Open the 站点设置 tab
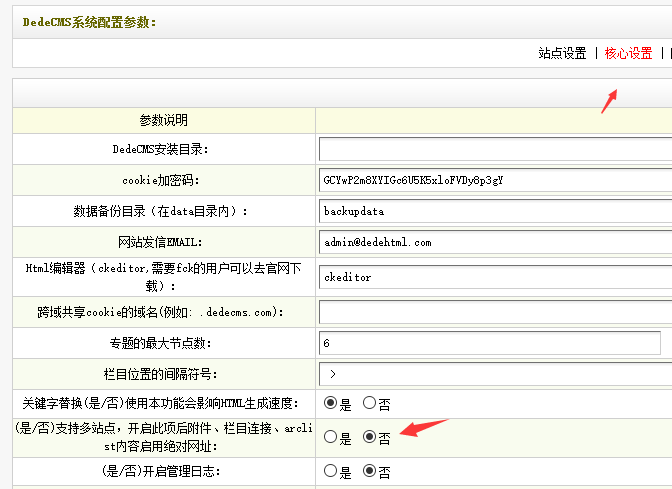 (x=562, y=54)
